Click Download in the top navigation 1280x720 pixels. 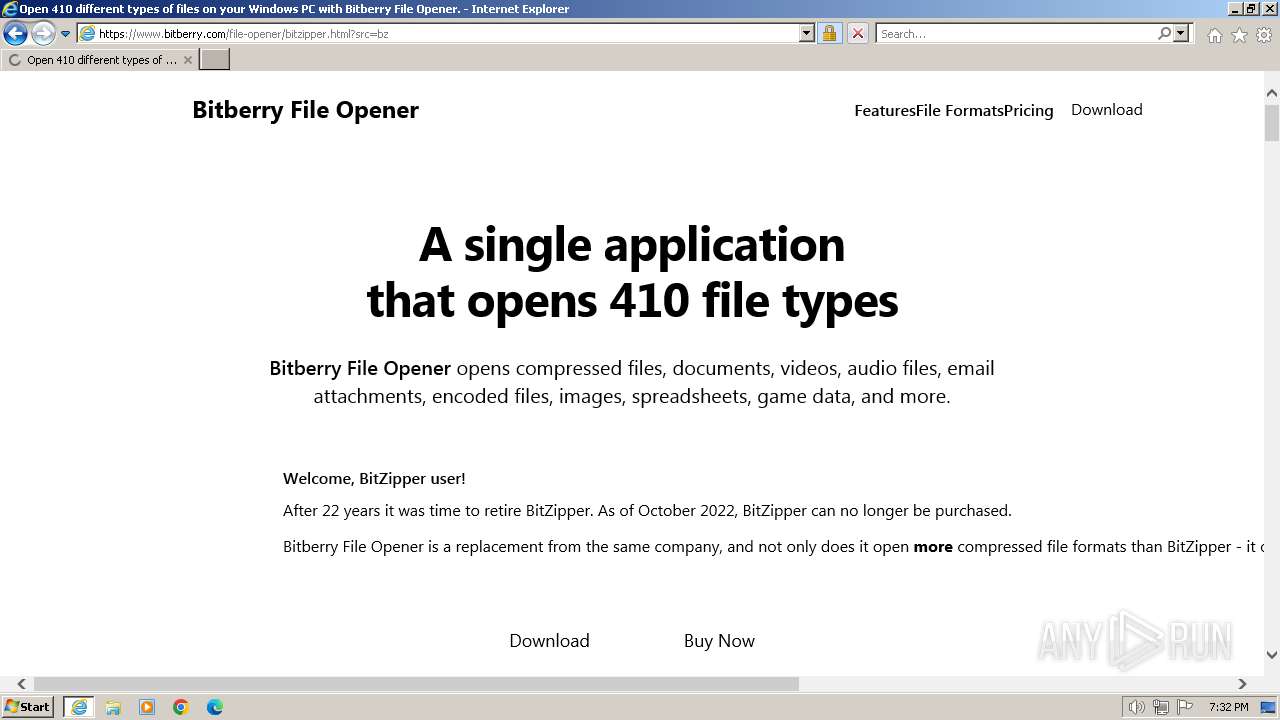(1106, 110)
